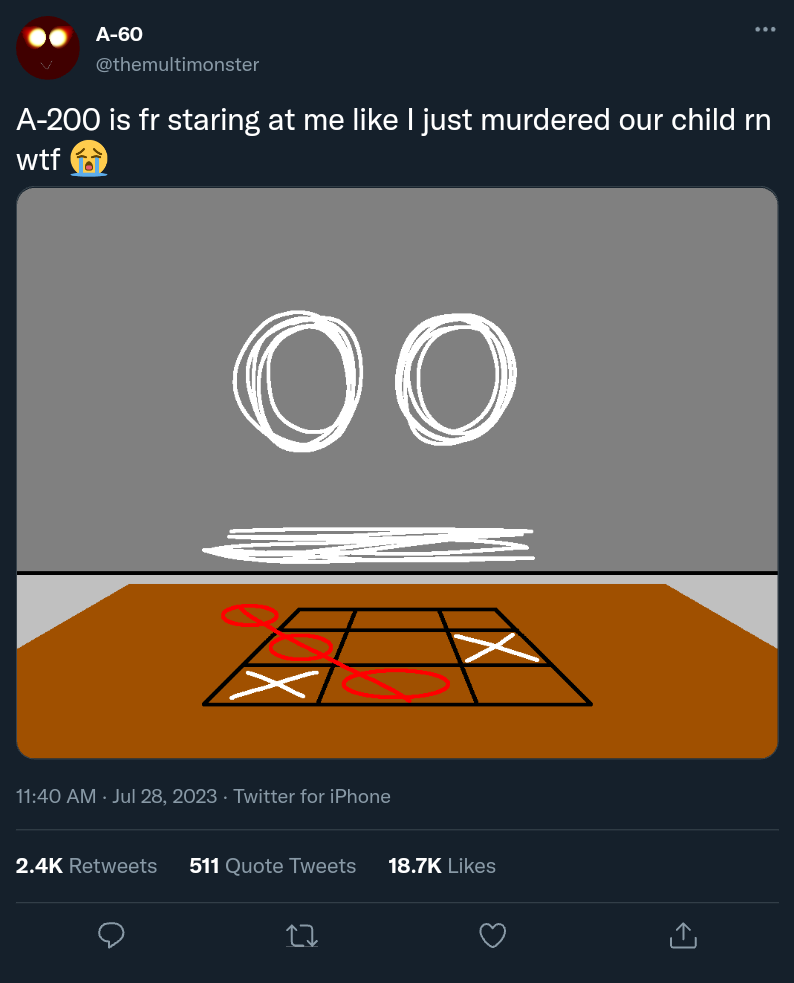View the 18.7K Likes list

(442, 866)
